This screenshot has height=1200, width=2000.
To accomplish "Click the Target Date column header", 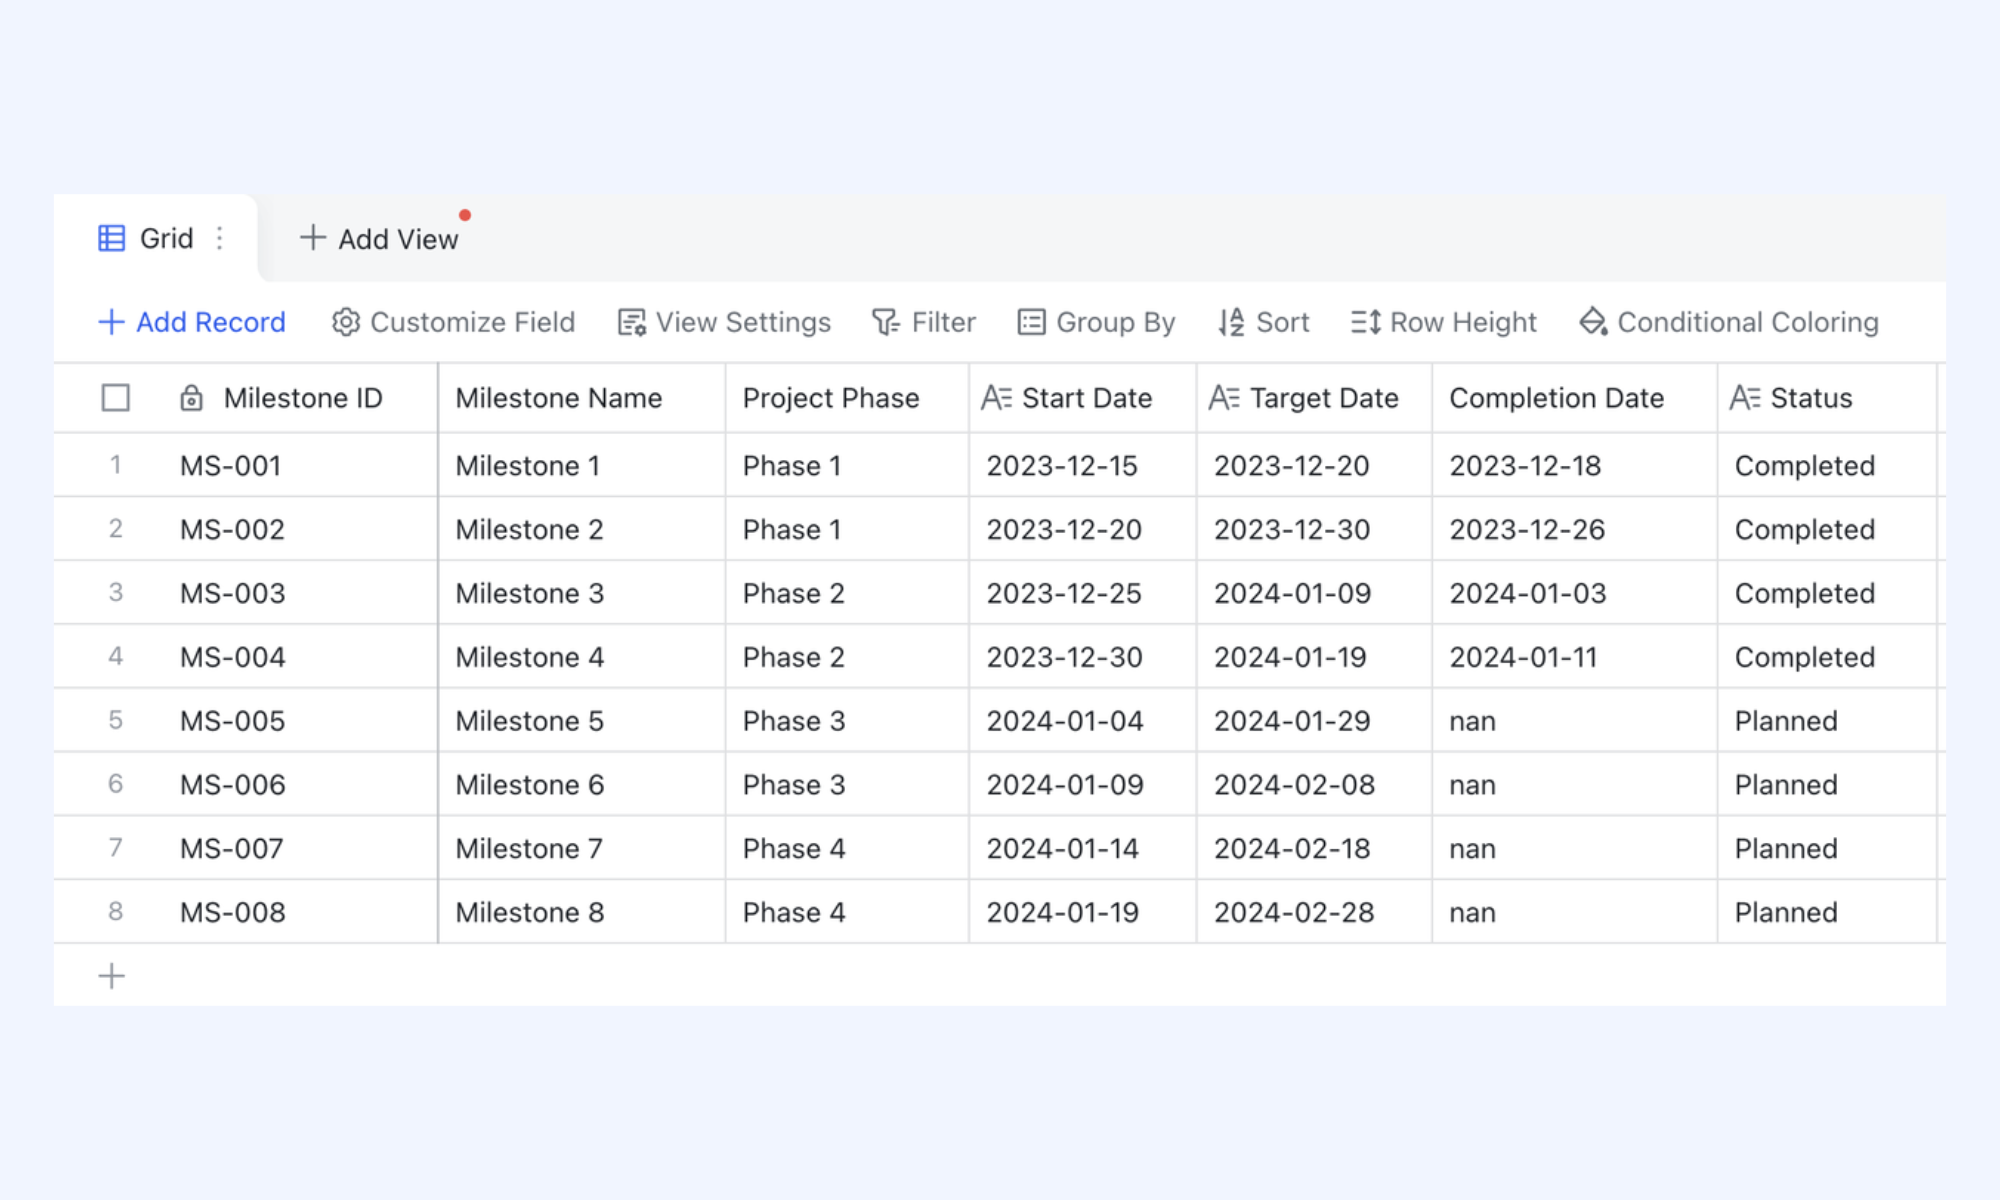I will [1315, 398].
